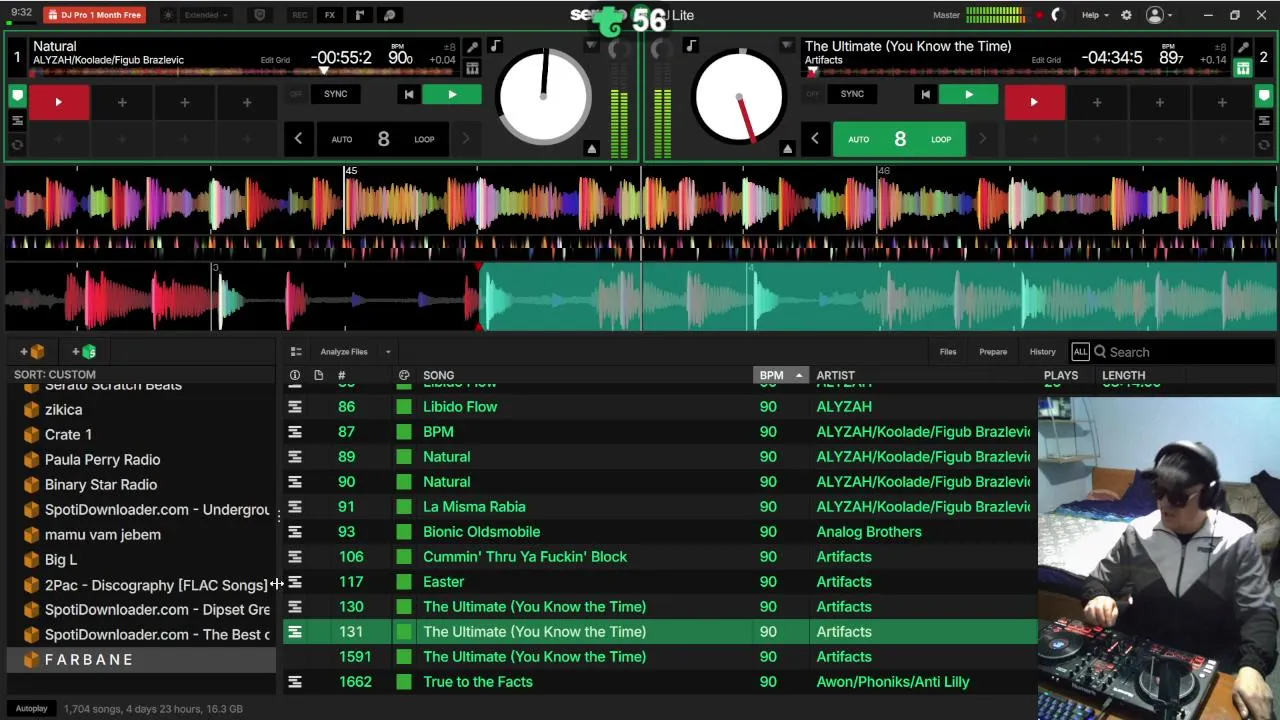Halve the deck 1 loop size
Viewport: 1280px width, 720px height.
[x=298, y=139]
